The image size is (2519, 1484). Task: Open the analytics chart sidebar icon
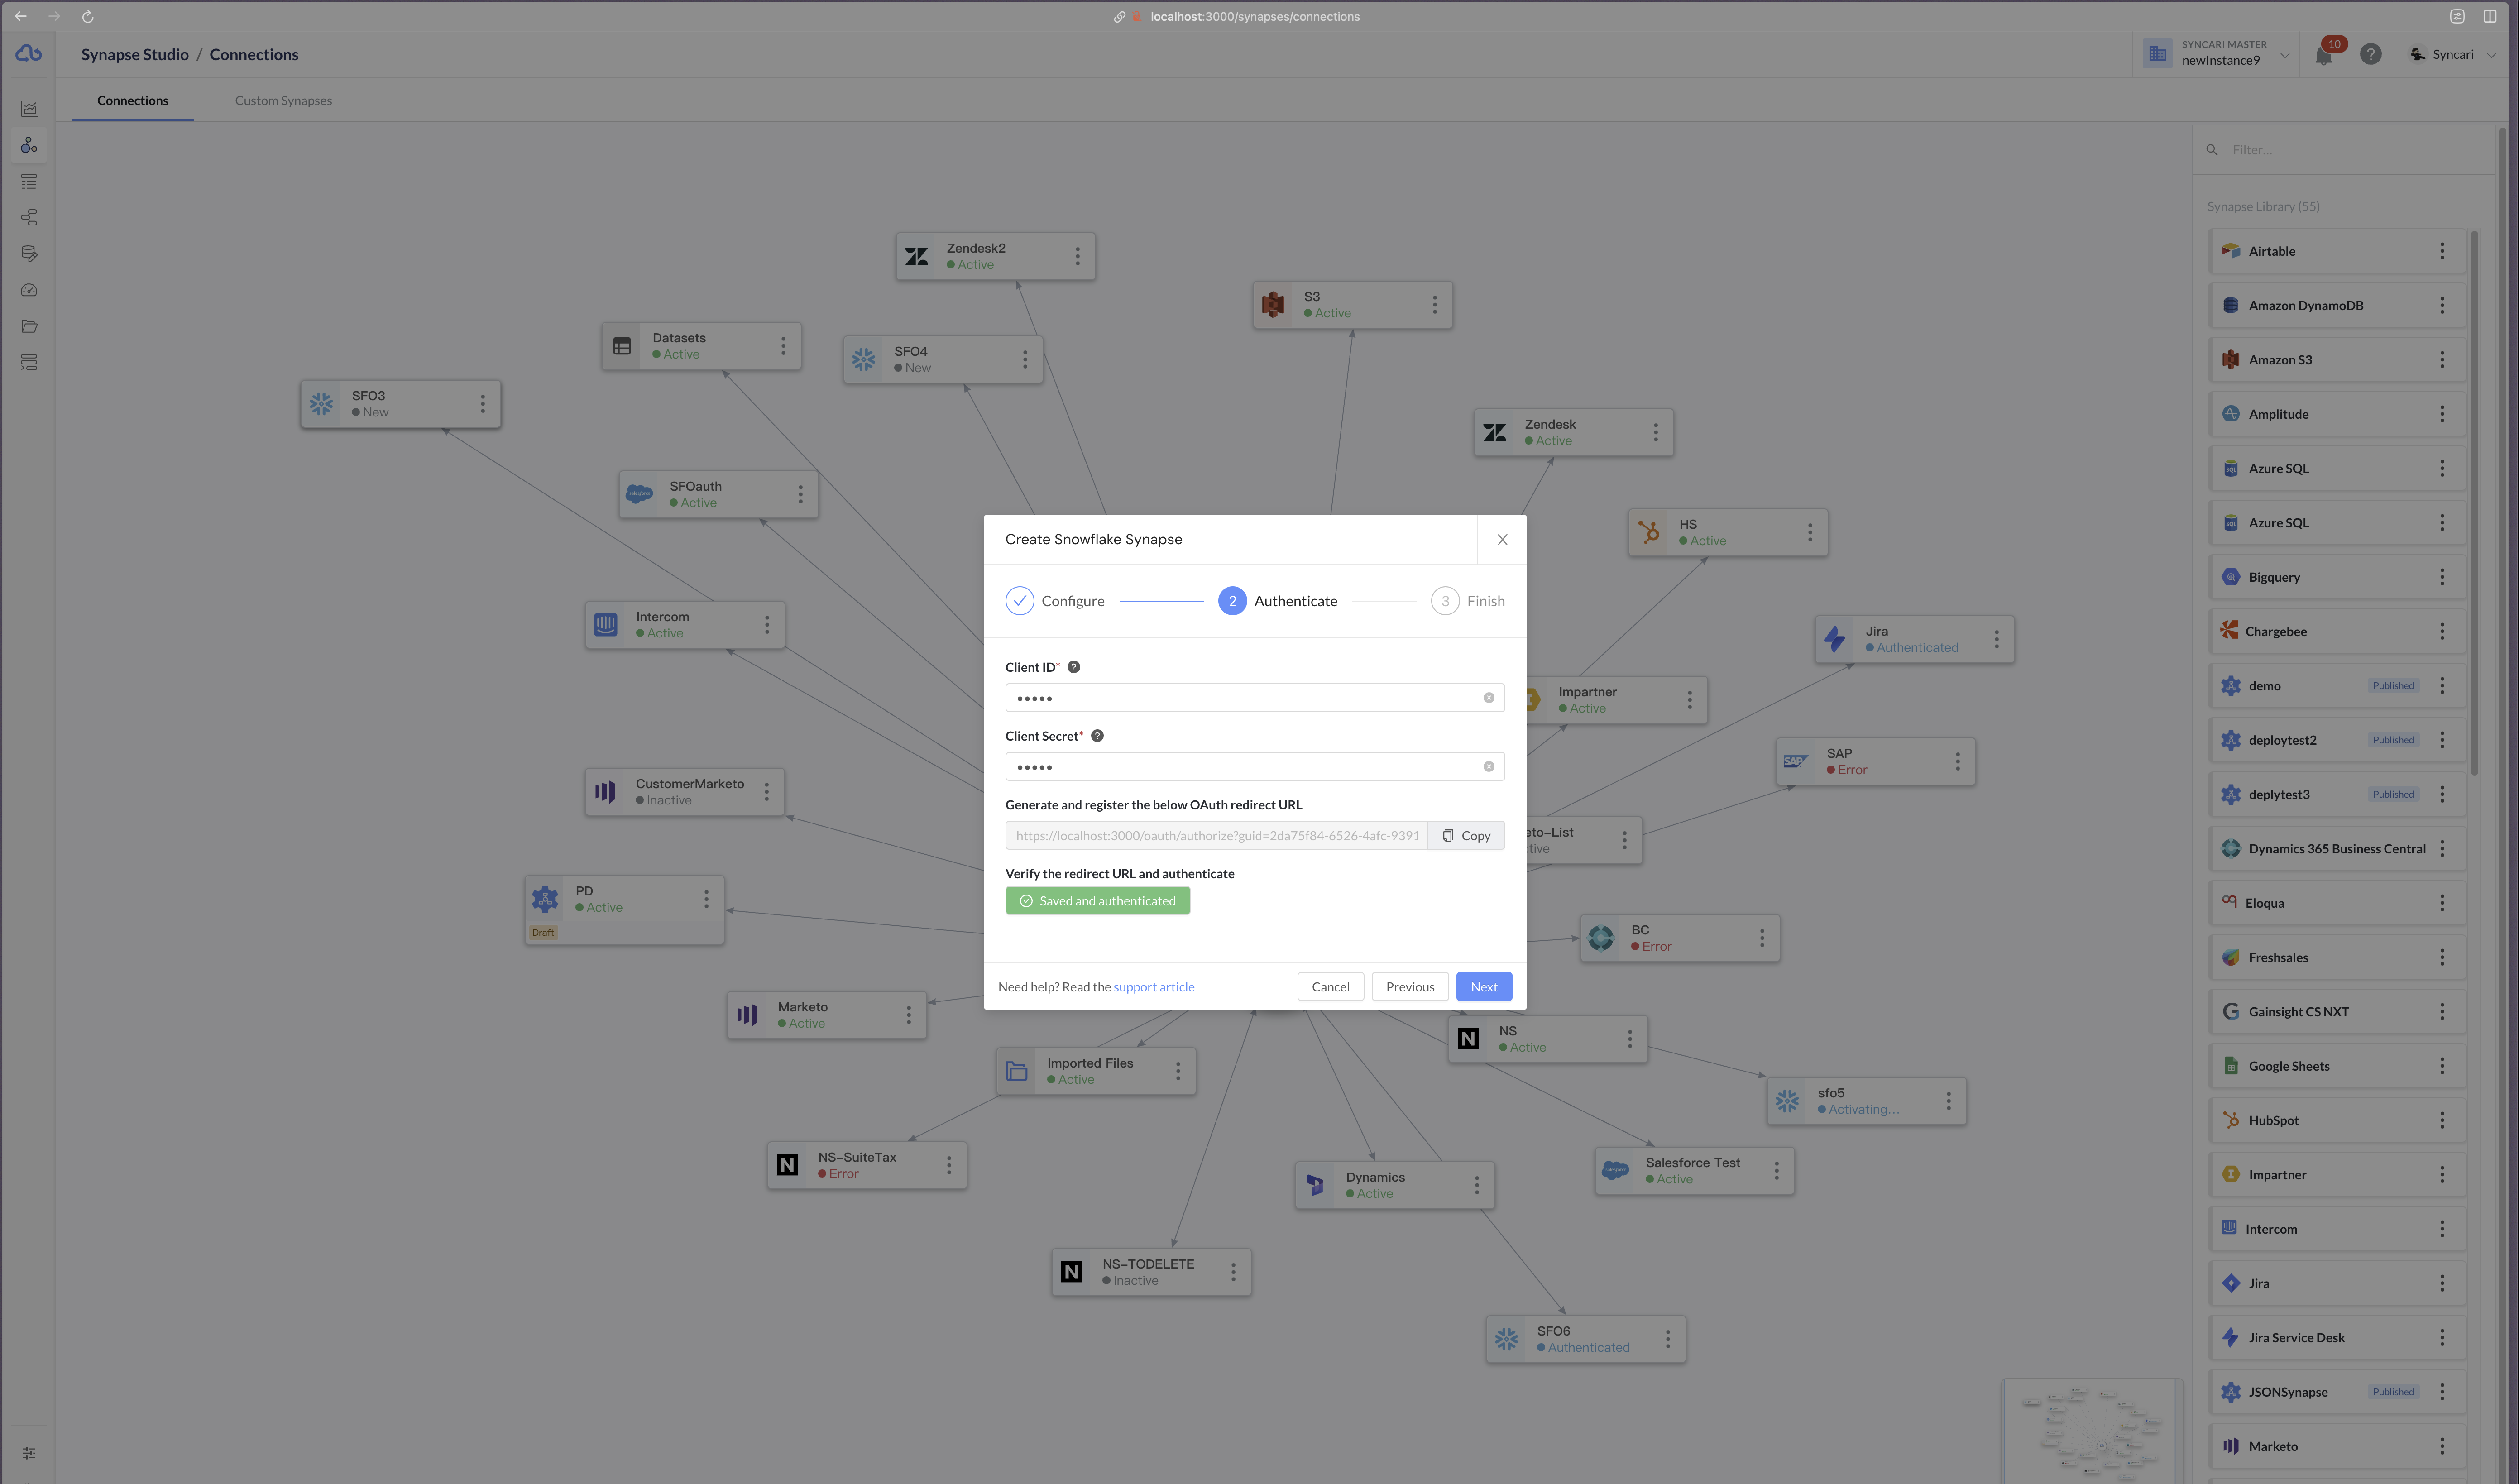(29, 109)
